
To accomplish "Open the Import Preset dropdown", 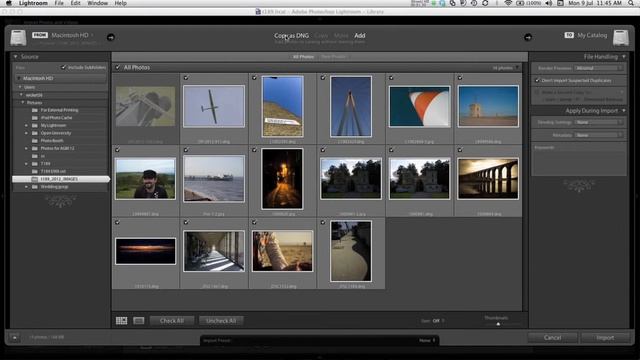I will 427,340.
